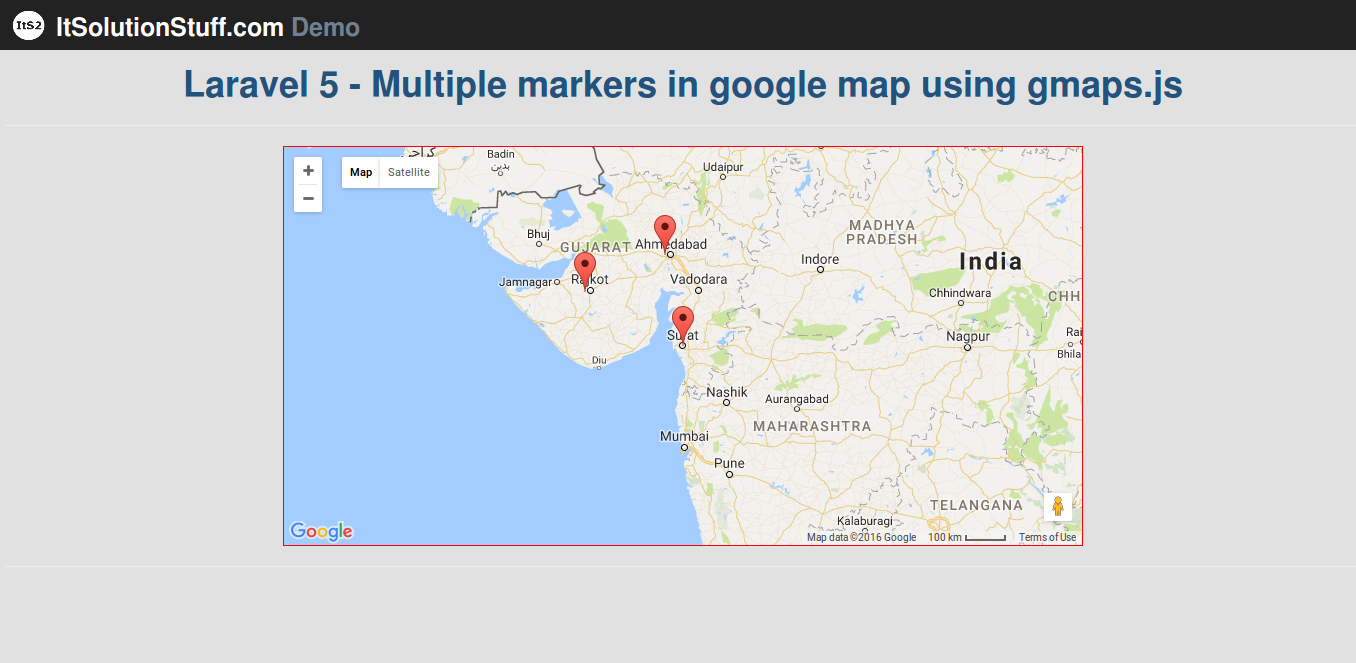Click the Badin town label
1356x663 pixels.
[x=501, y=154]
